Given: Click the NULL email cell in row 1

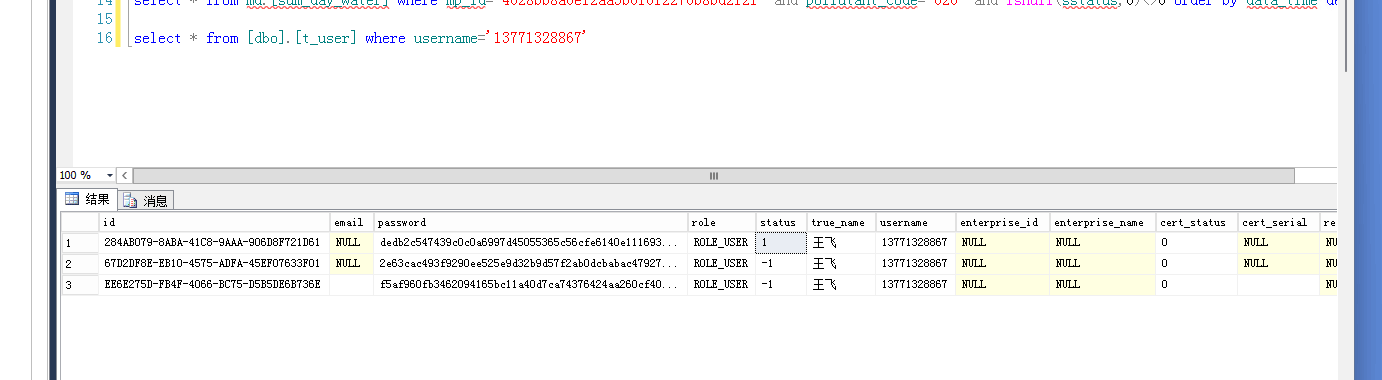Looking at the screenshot, I should point(352,242).
